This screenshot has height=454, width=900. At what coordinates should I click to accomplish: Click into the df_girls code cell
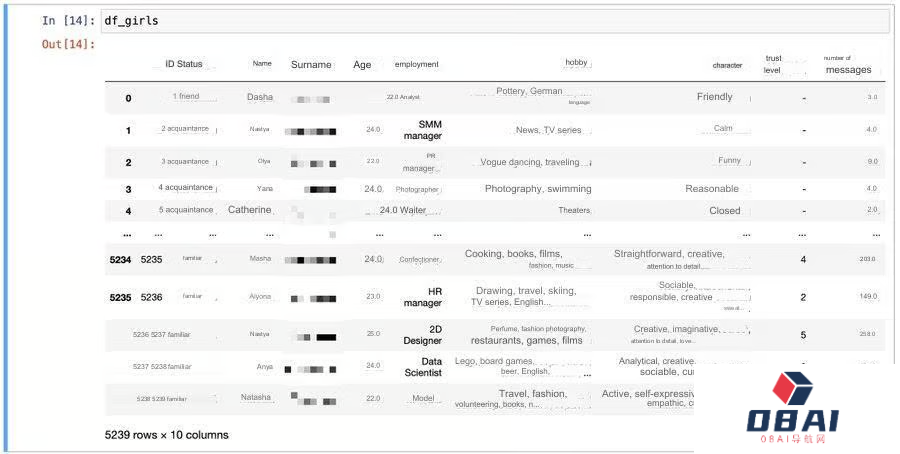[490, 21]
